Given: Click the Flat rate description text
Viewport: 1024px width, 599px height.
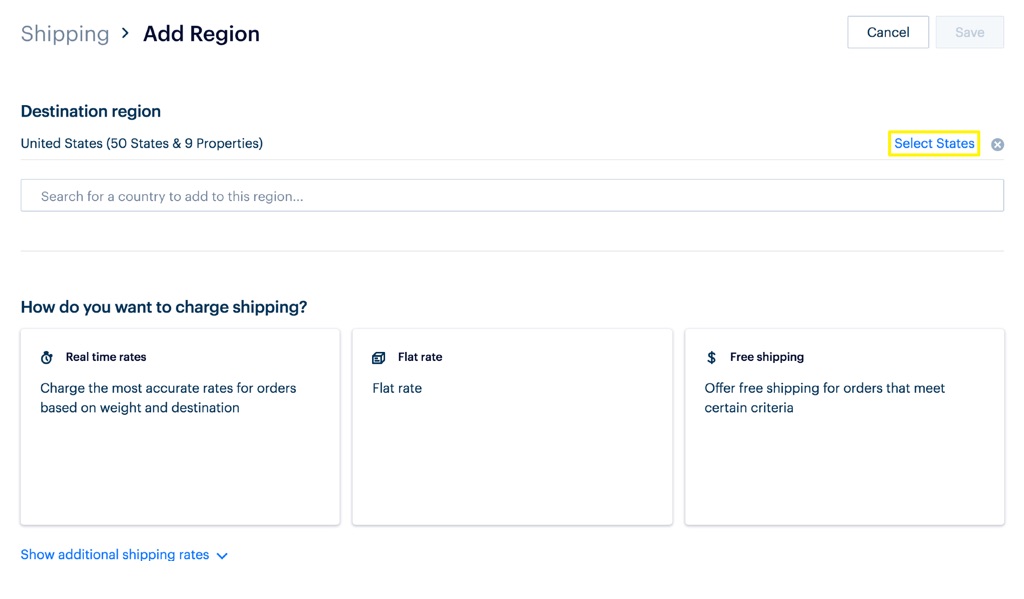Looking at the screenshot, I should point(397,388).
